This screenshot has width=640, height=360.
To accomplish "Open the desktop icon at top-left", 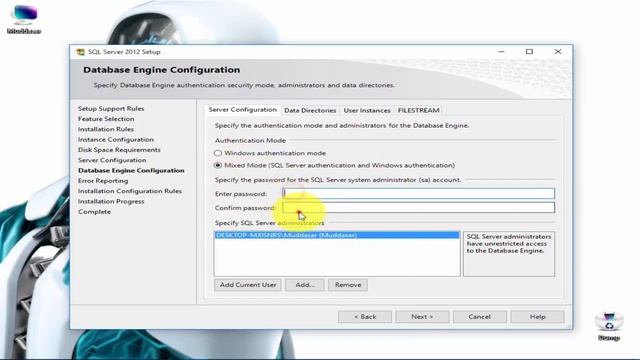I will 24,19.
